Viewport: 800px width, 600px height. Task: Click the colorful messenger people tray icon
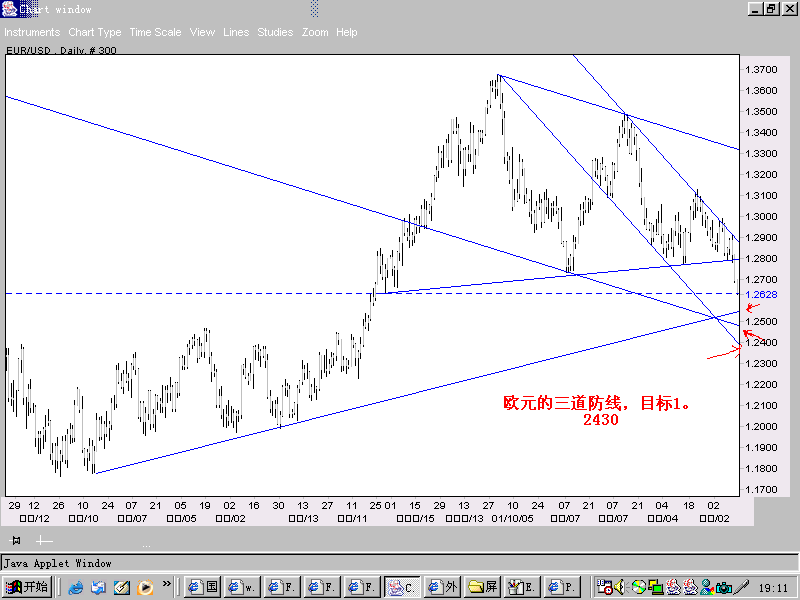[x=708, y=588]
